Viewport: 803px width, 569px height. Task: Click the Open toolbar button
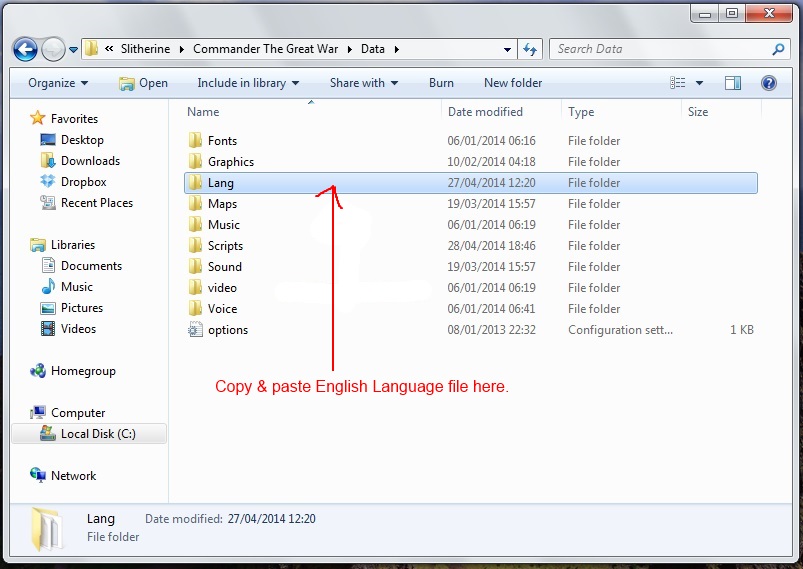click(x=143, y=83)
